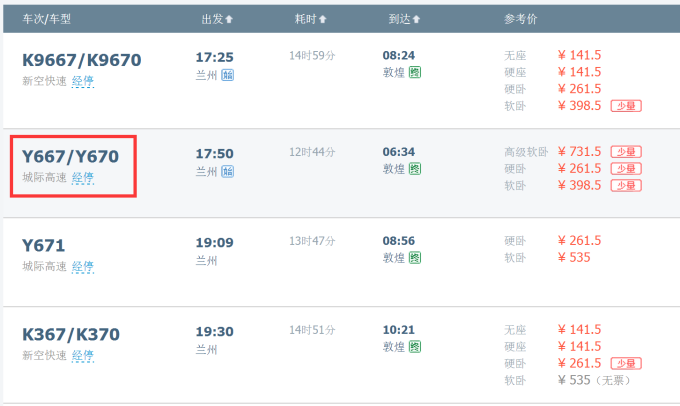This screenshot has height=406, width=680.
Task: Sort trains by 到达 arrival time
Action: click(x=404, y=19)
